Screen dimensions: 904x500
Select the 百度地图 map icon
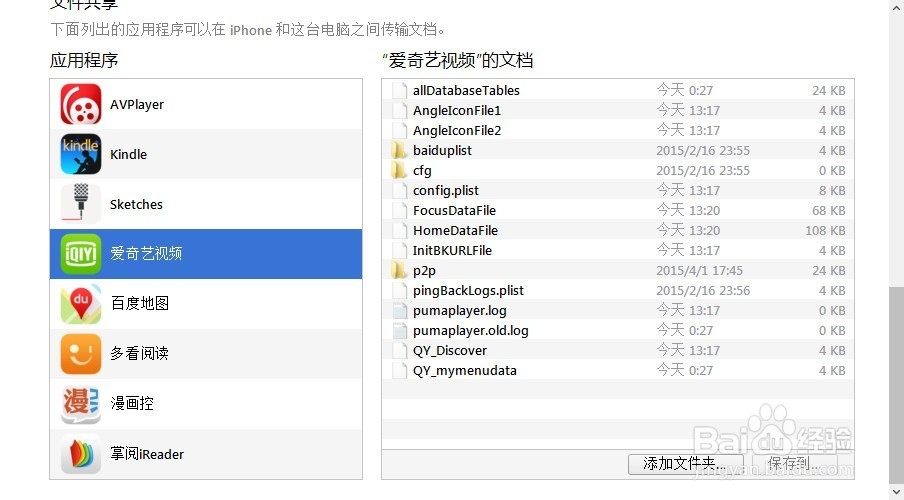81,303
